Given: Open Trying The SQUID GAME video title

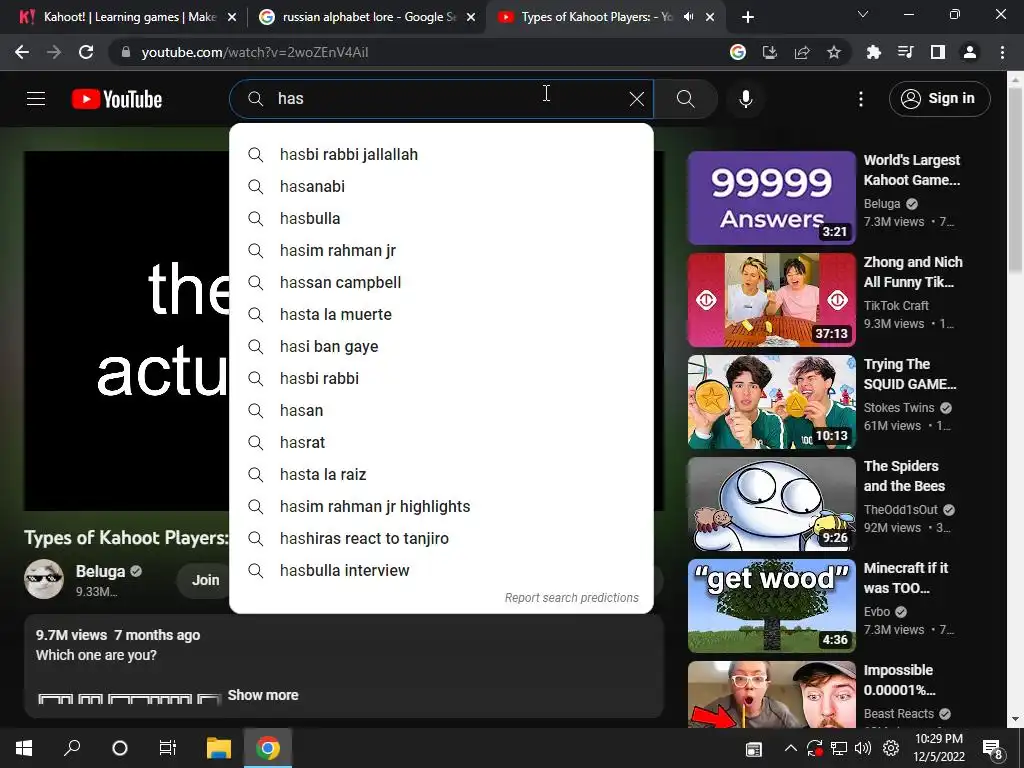Looking at the screenshot, I should pyautogui.click(x=910, y=374).
